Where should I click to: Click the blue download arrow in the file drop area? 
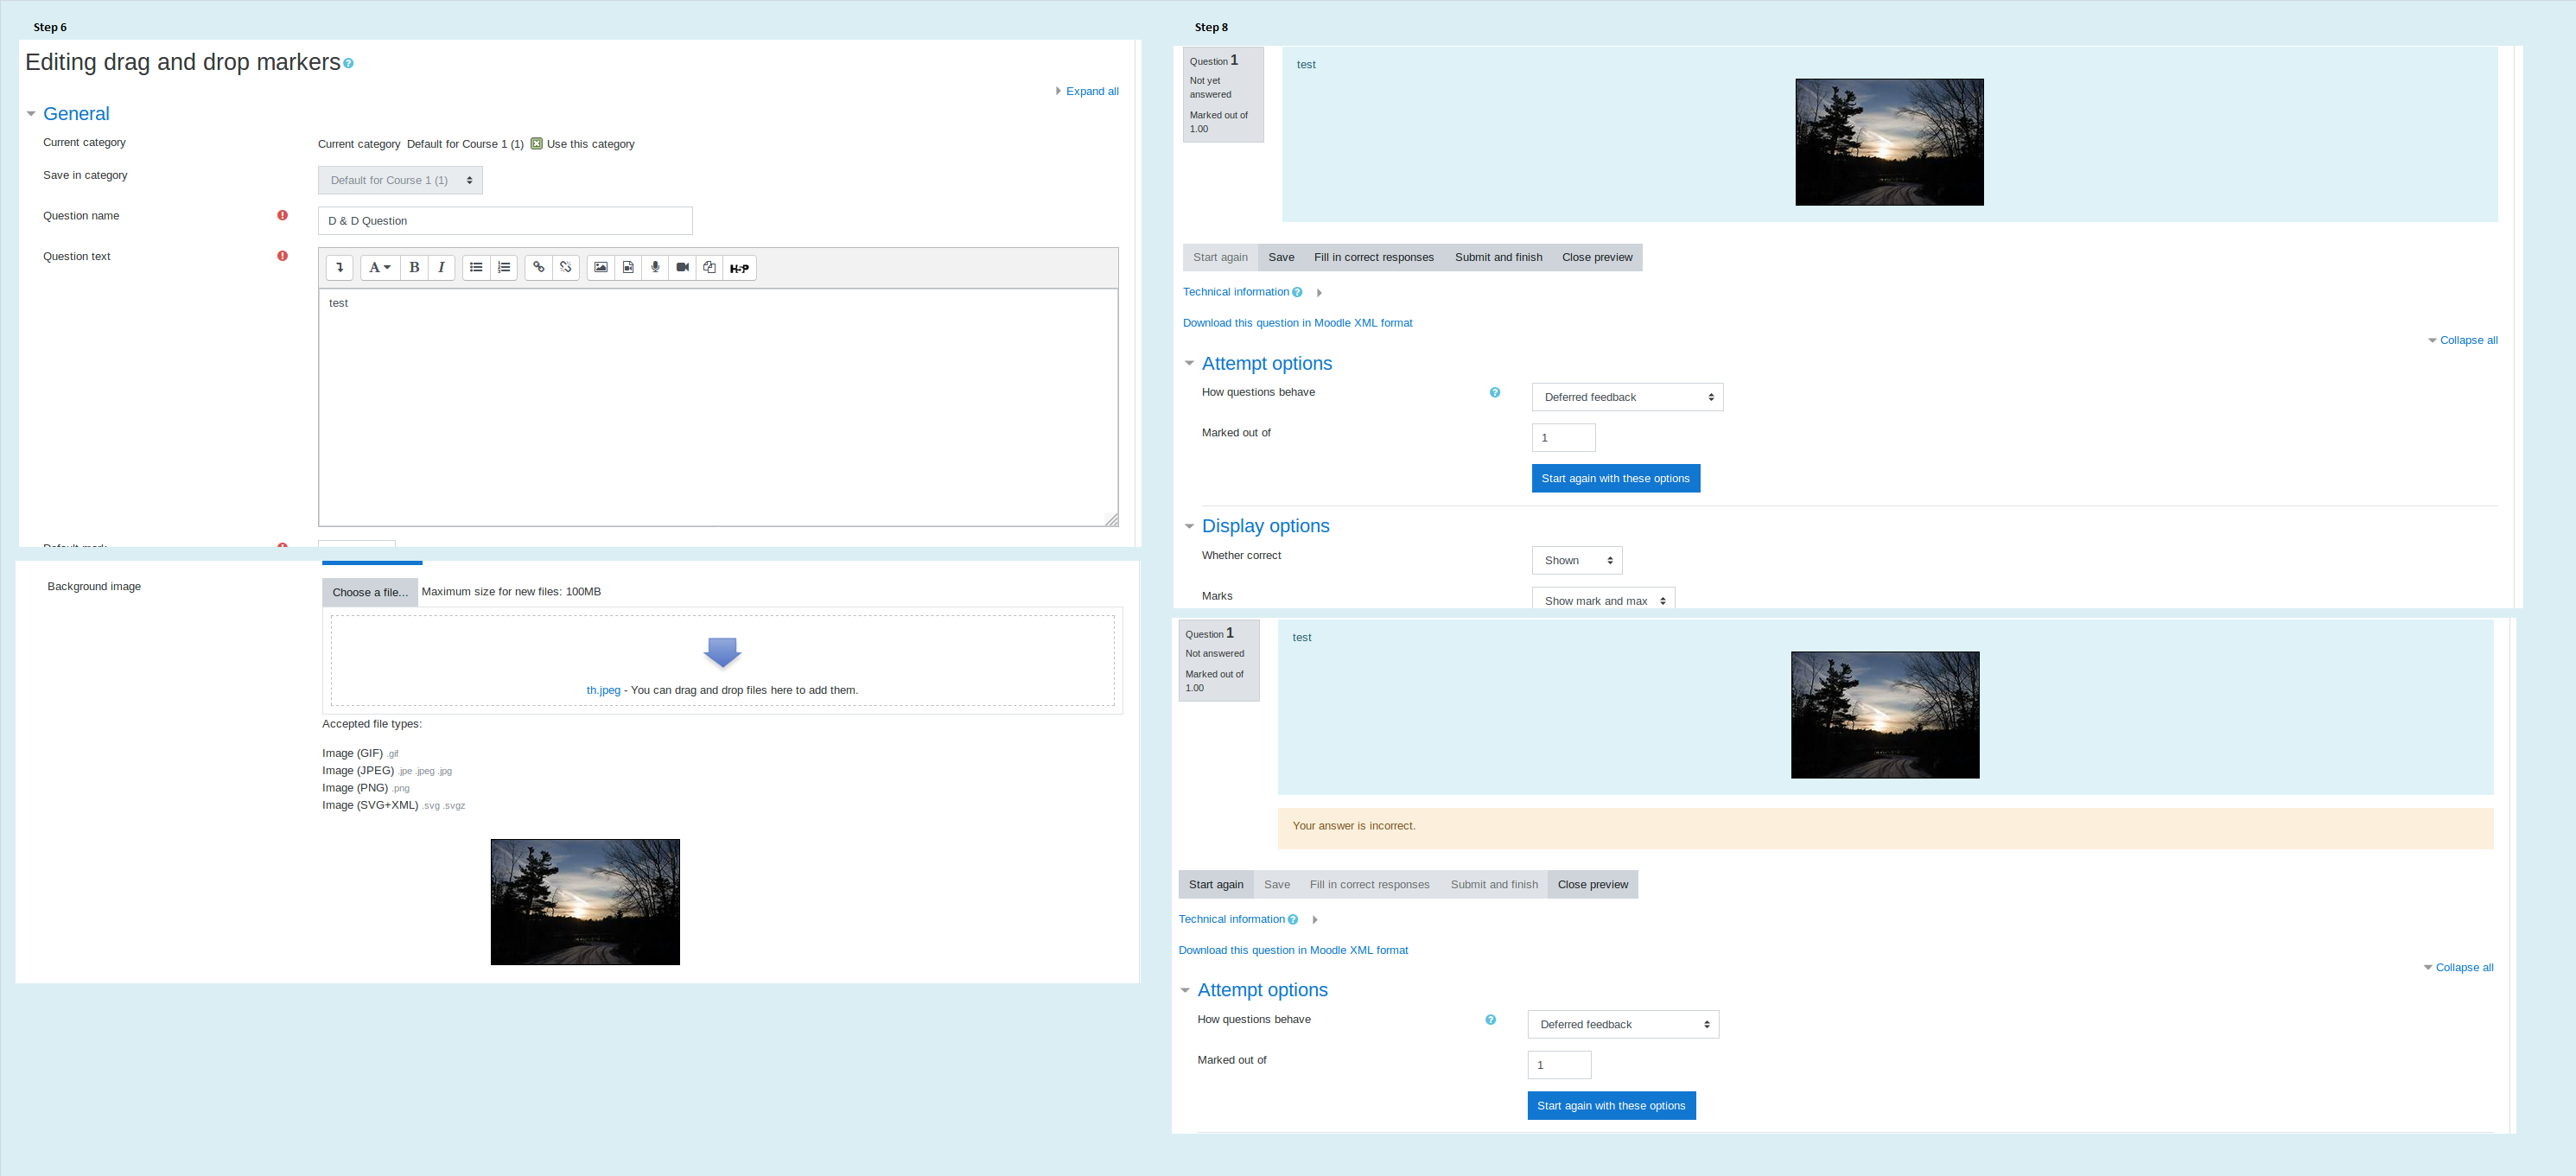point(722,652)
